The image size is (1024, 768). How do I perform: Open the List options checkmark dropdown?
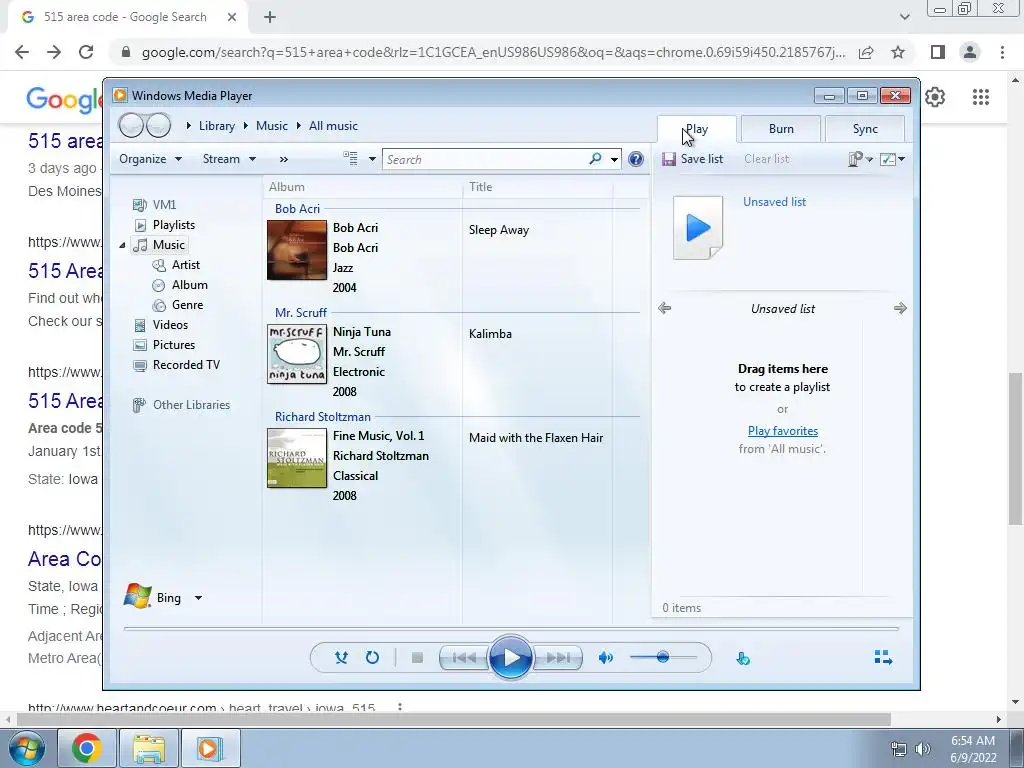[892, 159]
